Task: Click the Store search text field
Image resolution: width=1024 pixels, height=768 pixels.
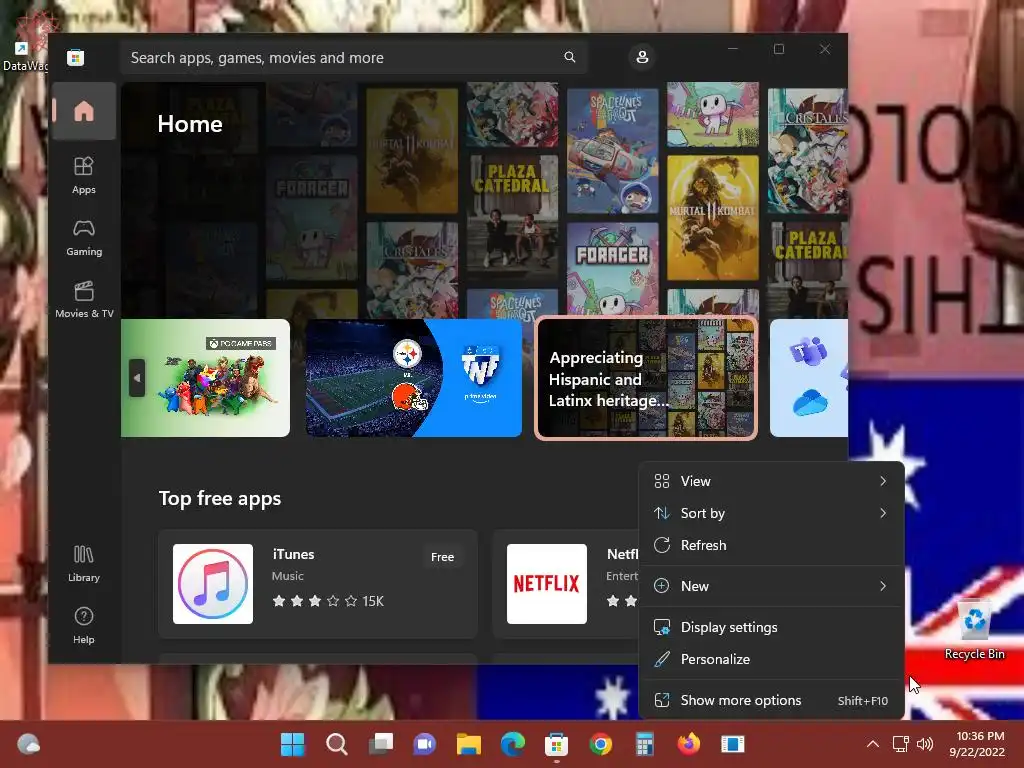Action: (353, 57)
